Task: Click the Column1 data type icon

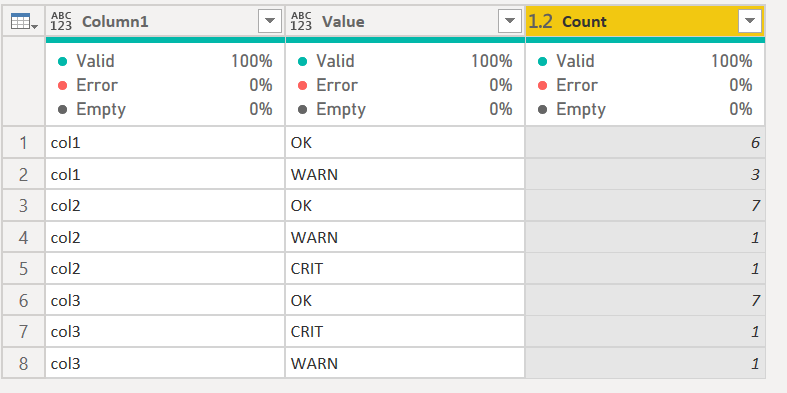Action: pos(61,22)
